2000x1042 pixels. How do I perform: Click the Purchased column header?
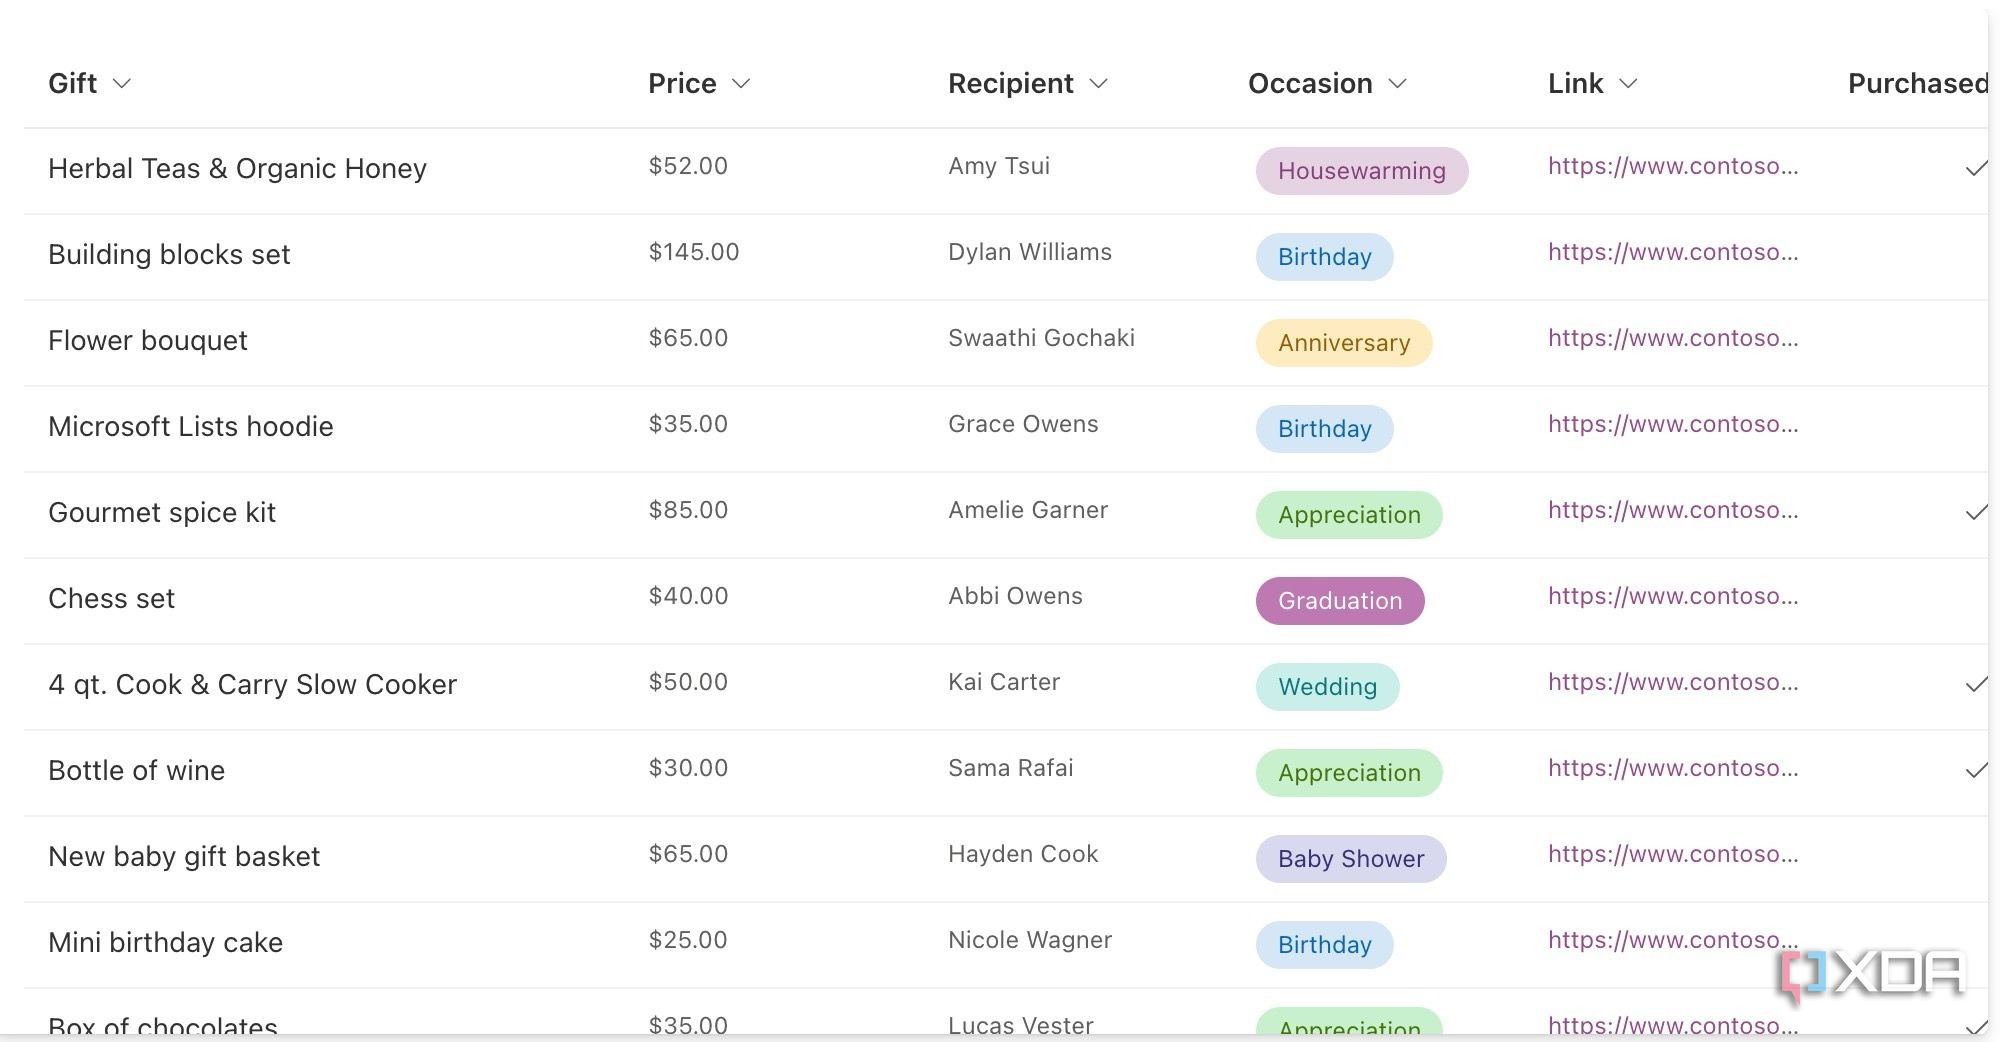[1916, 84]
